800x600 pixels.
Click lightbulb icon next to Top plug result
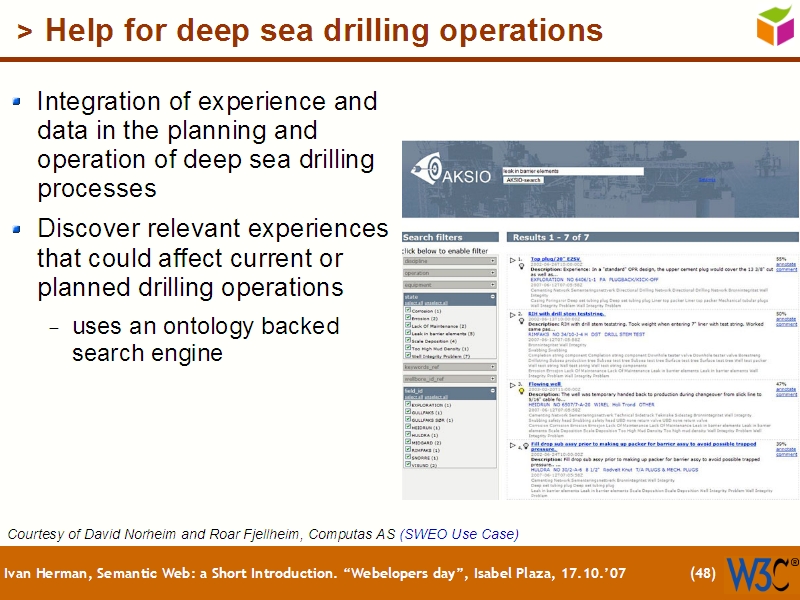[x=520, y=265]
